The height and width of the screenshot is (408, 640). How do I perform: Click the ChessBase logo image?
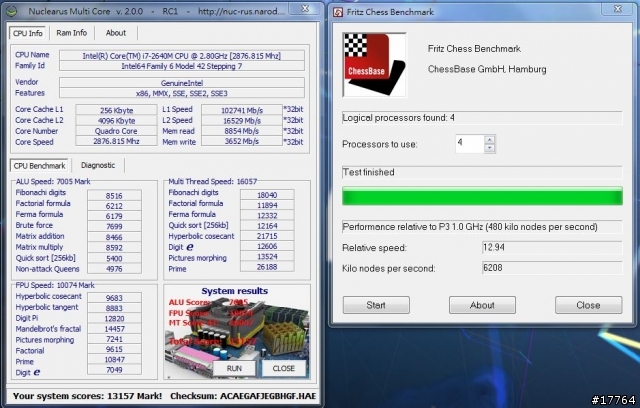pyautogui.click(x=374, y=65)
